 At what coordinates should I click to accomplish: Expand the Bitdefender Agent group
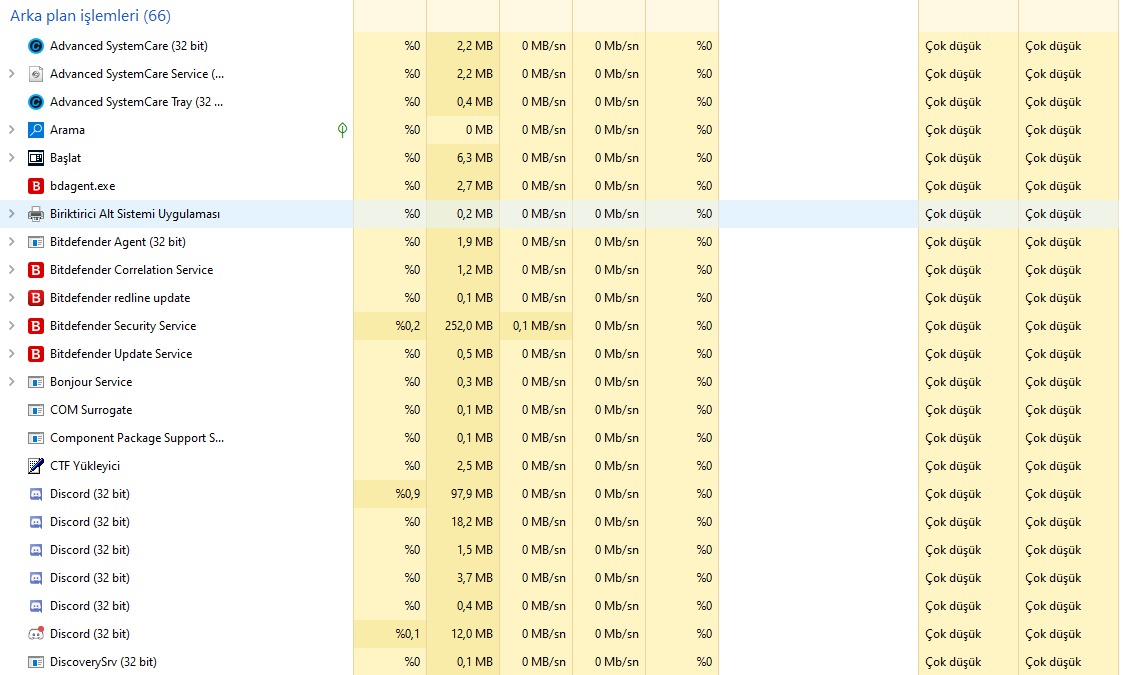pyautogui.click(x=11, y=241)
